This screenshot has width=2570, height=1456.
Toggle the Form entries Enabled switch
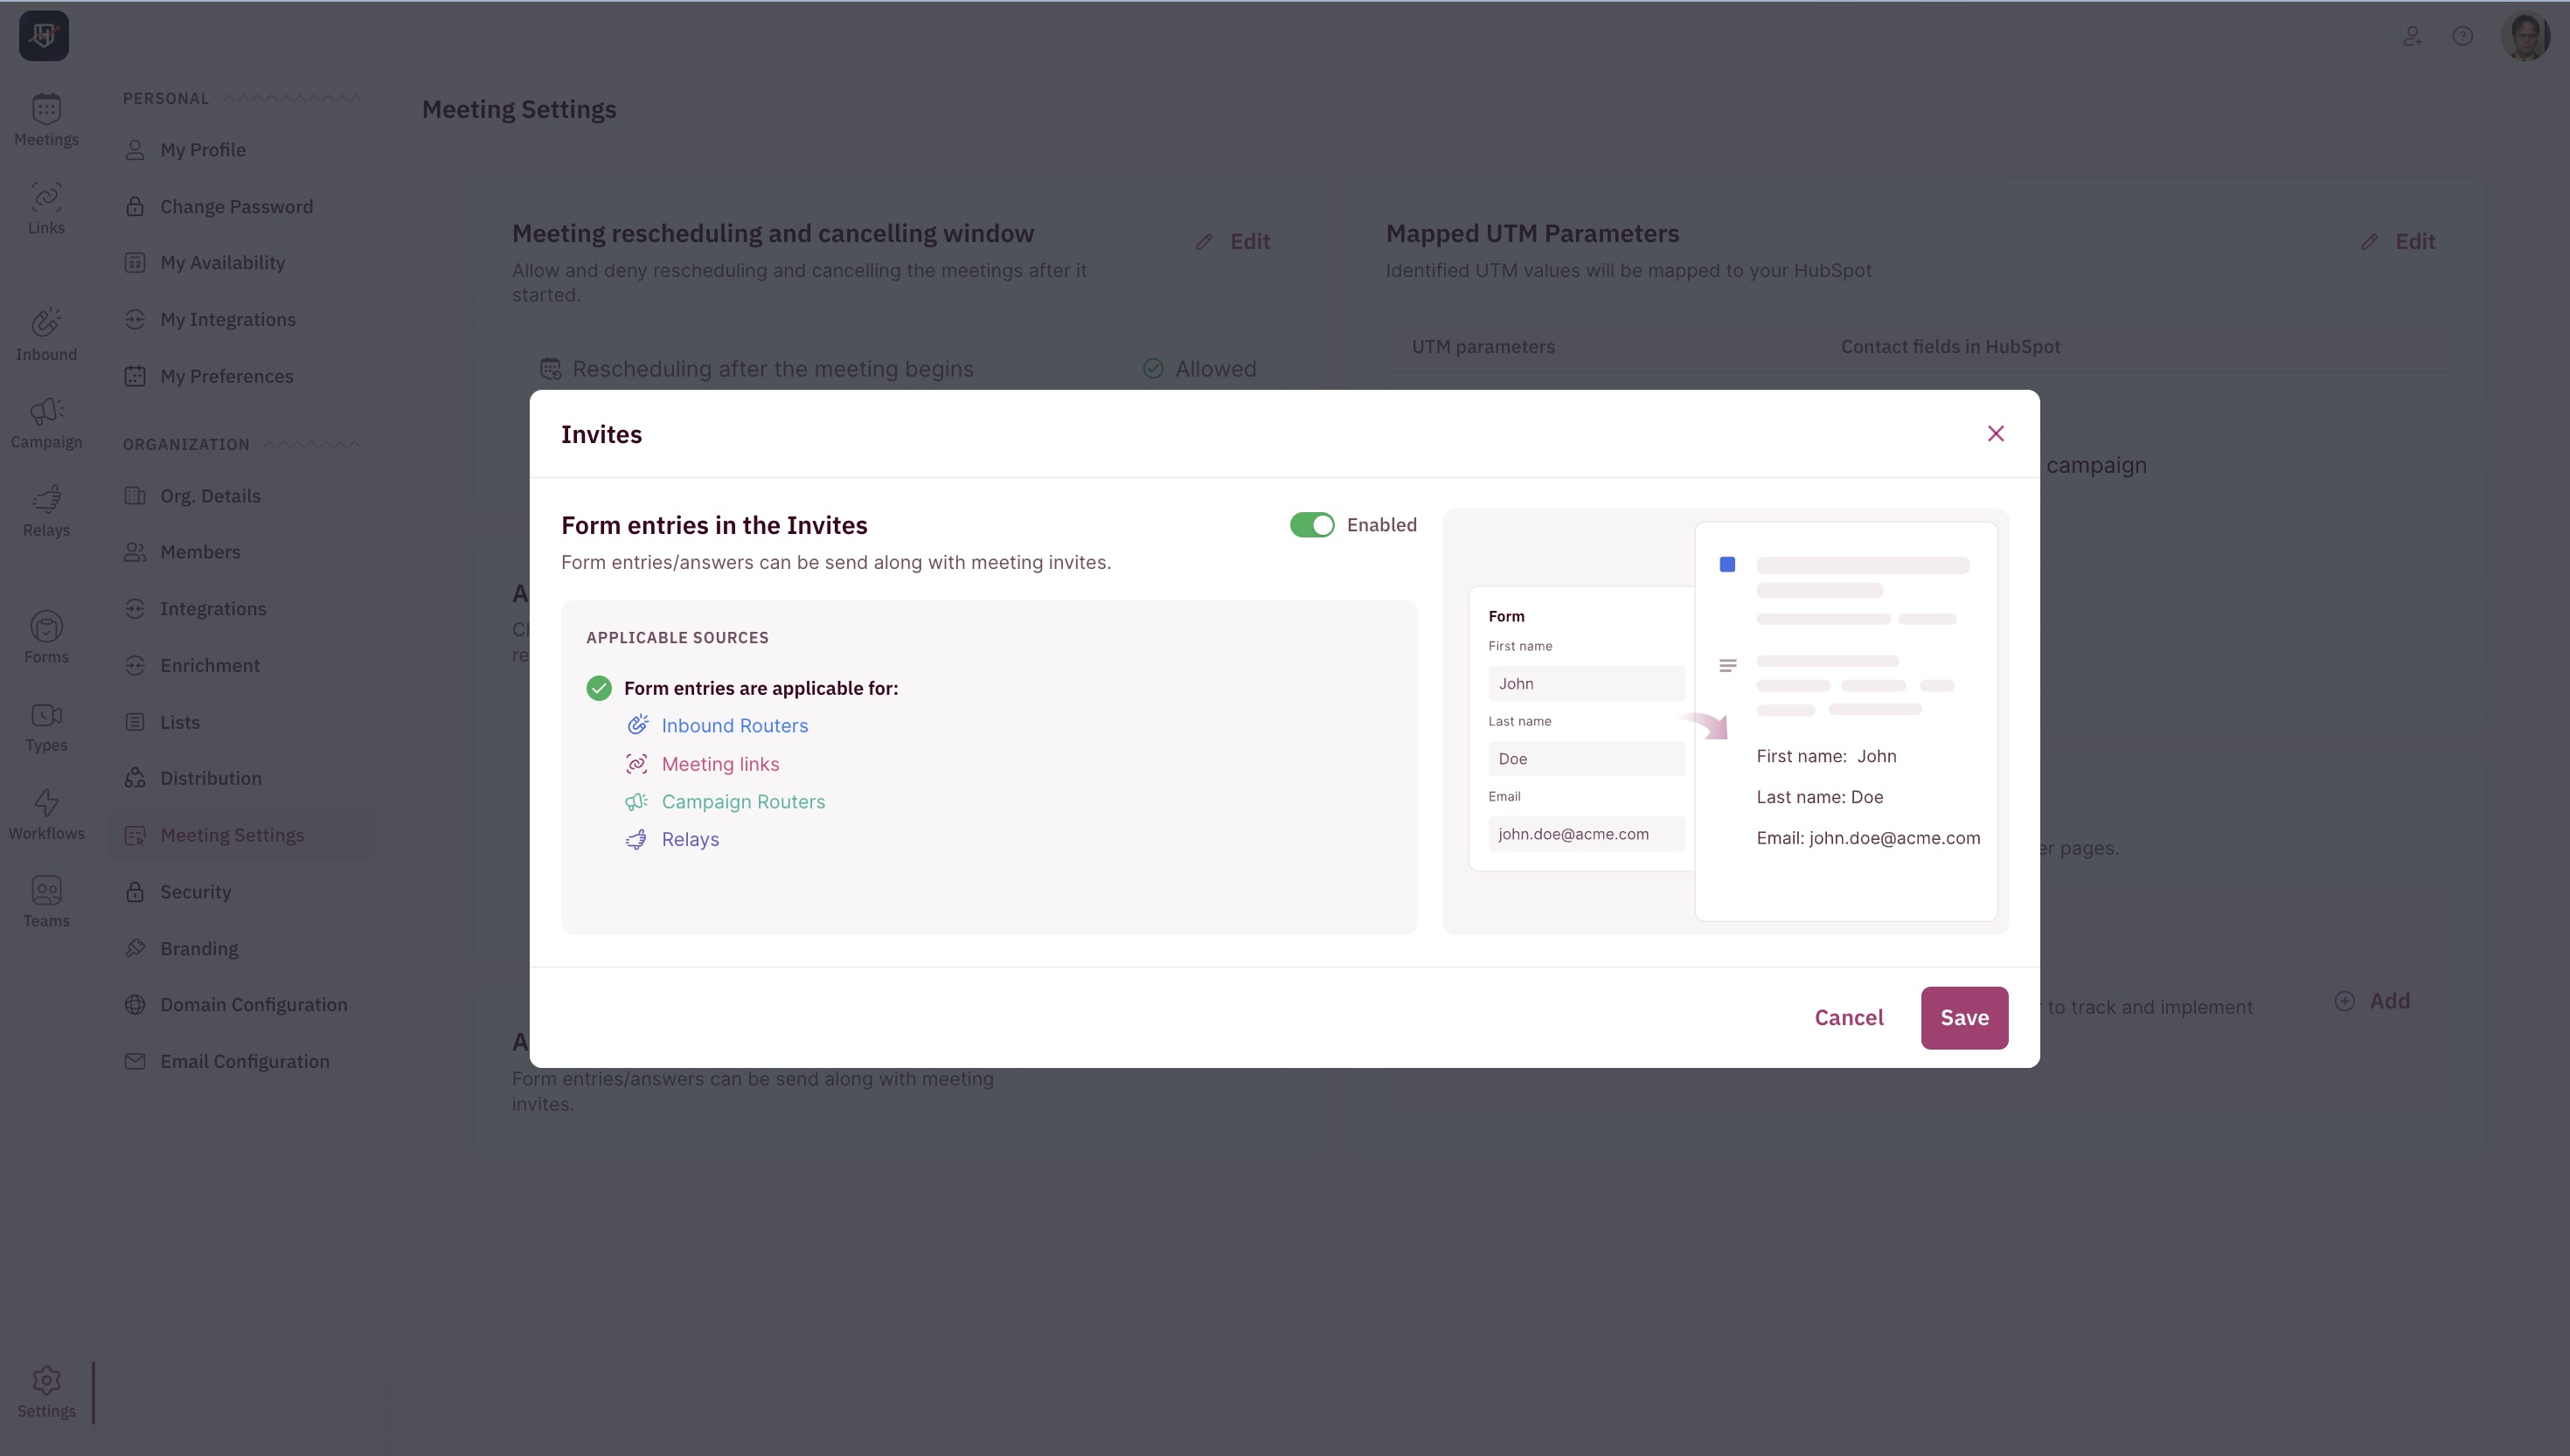(x=1311, y=525)
